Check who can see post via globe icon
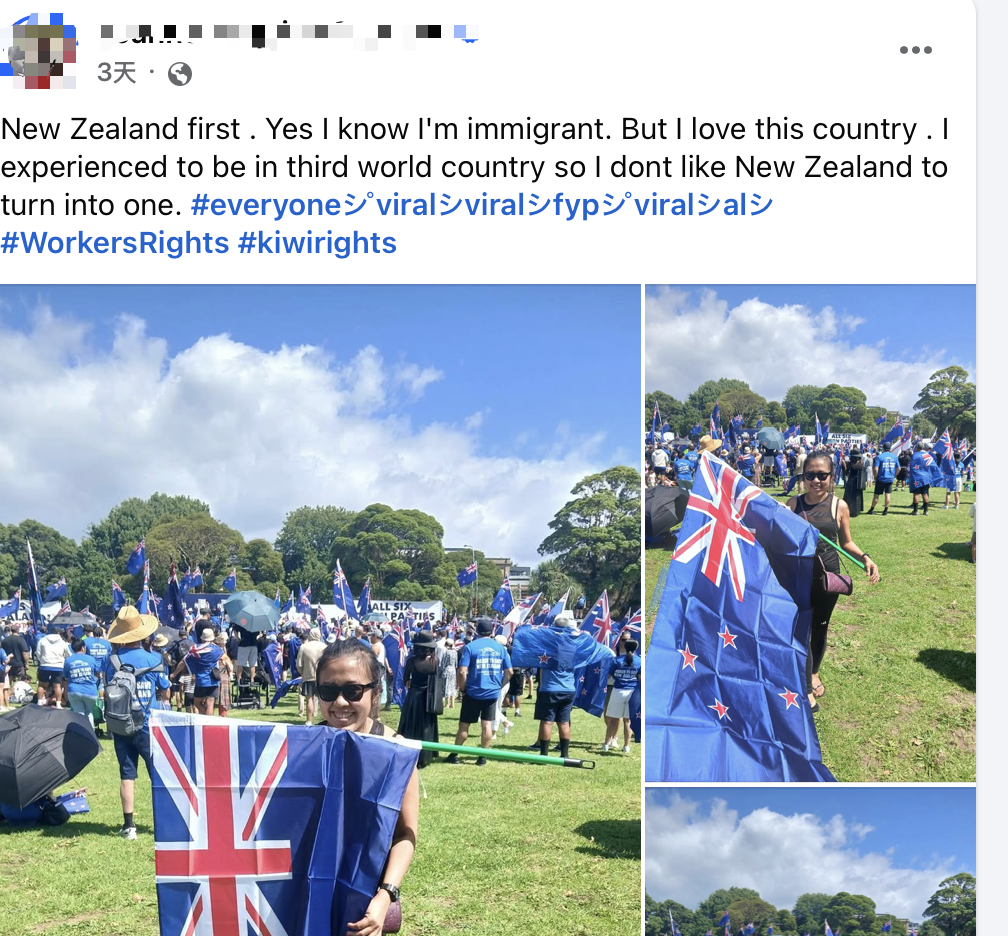The height and width of the screenshot is (936, 1008). [180, 74]
